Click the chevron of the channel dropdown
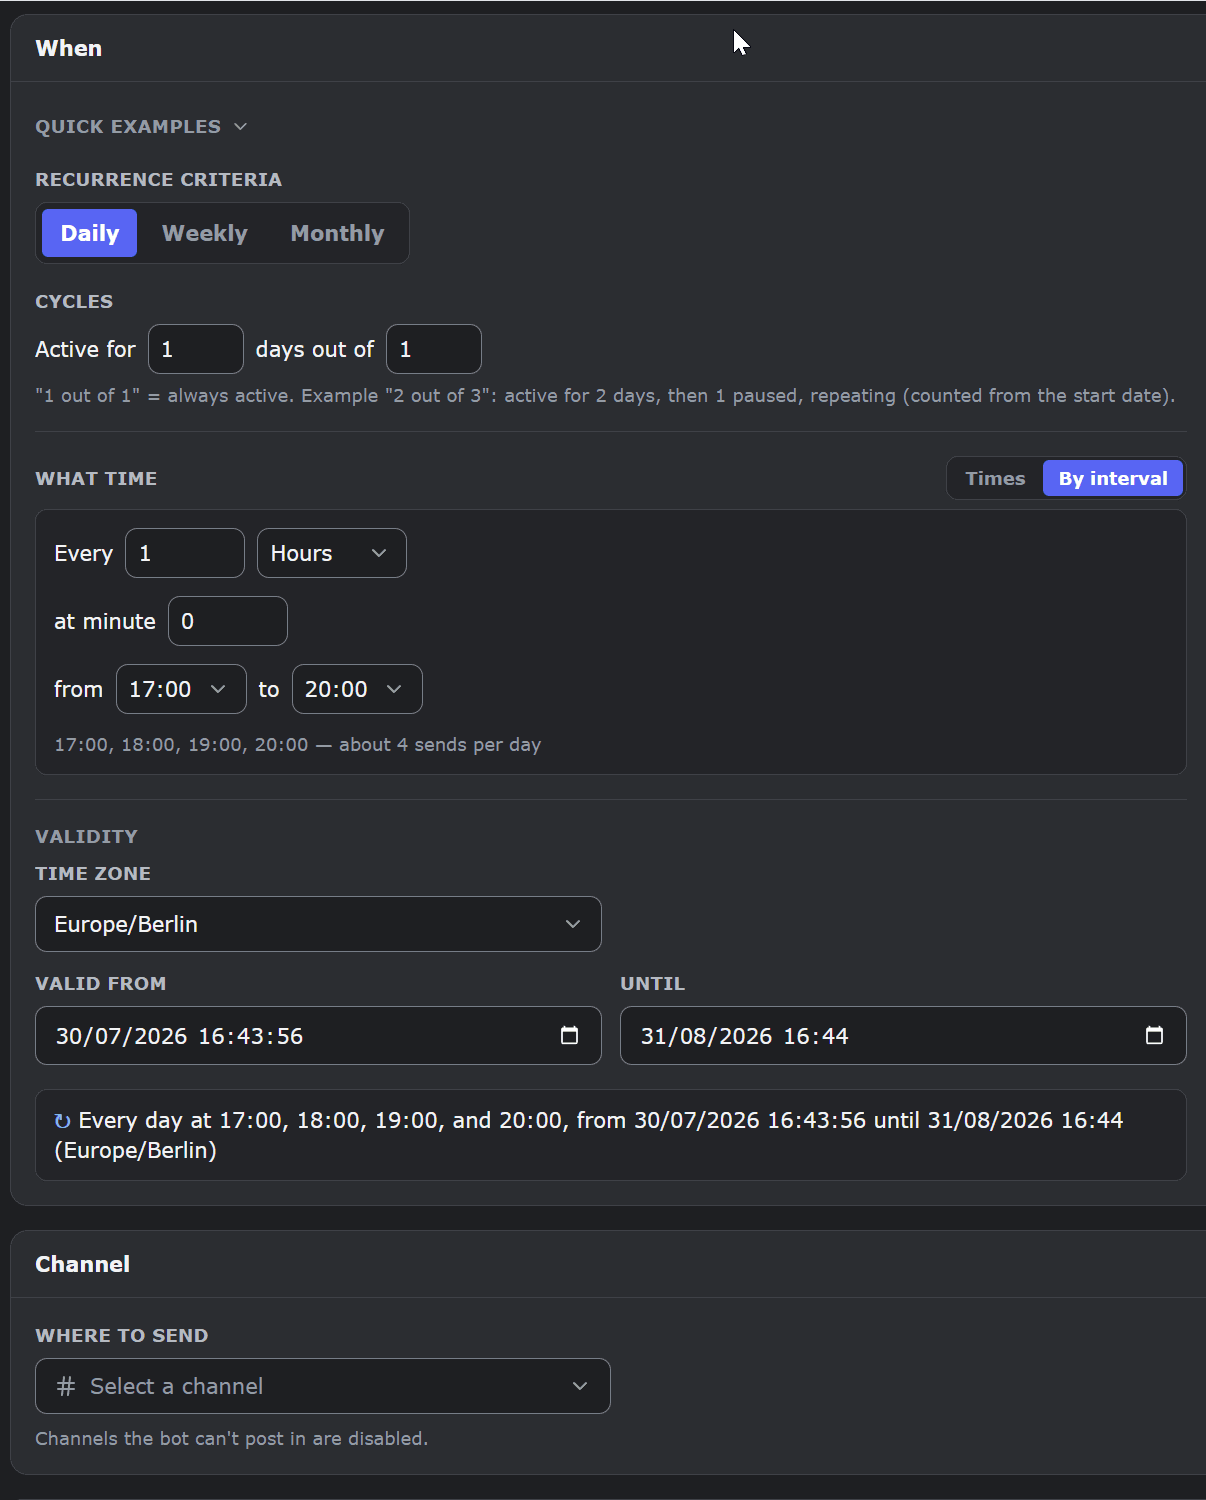The image size is (1206, 1500). point(580,1386)
